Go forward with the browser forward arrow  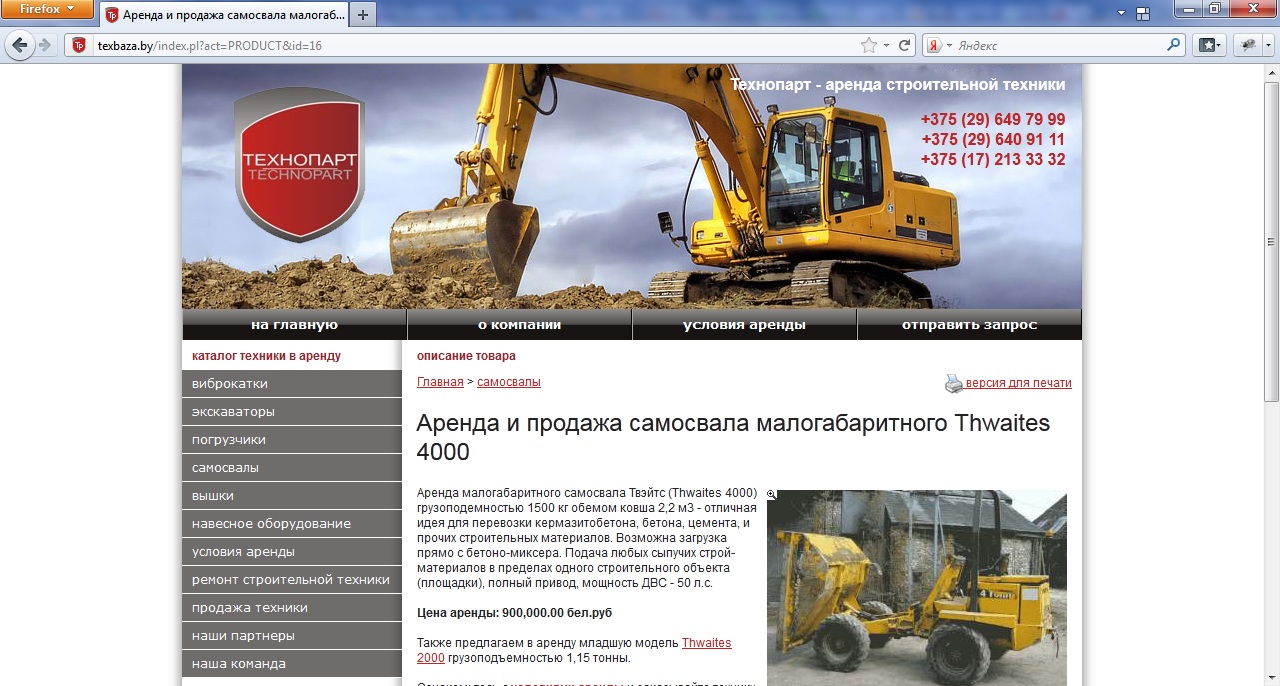45,45
